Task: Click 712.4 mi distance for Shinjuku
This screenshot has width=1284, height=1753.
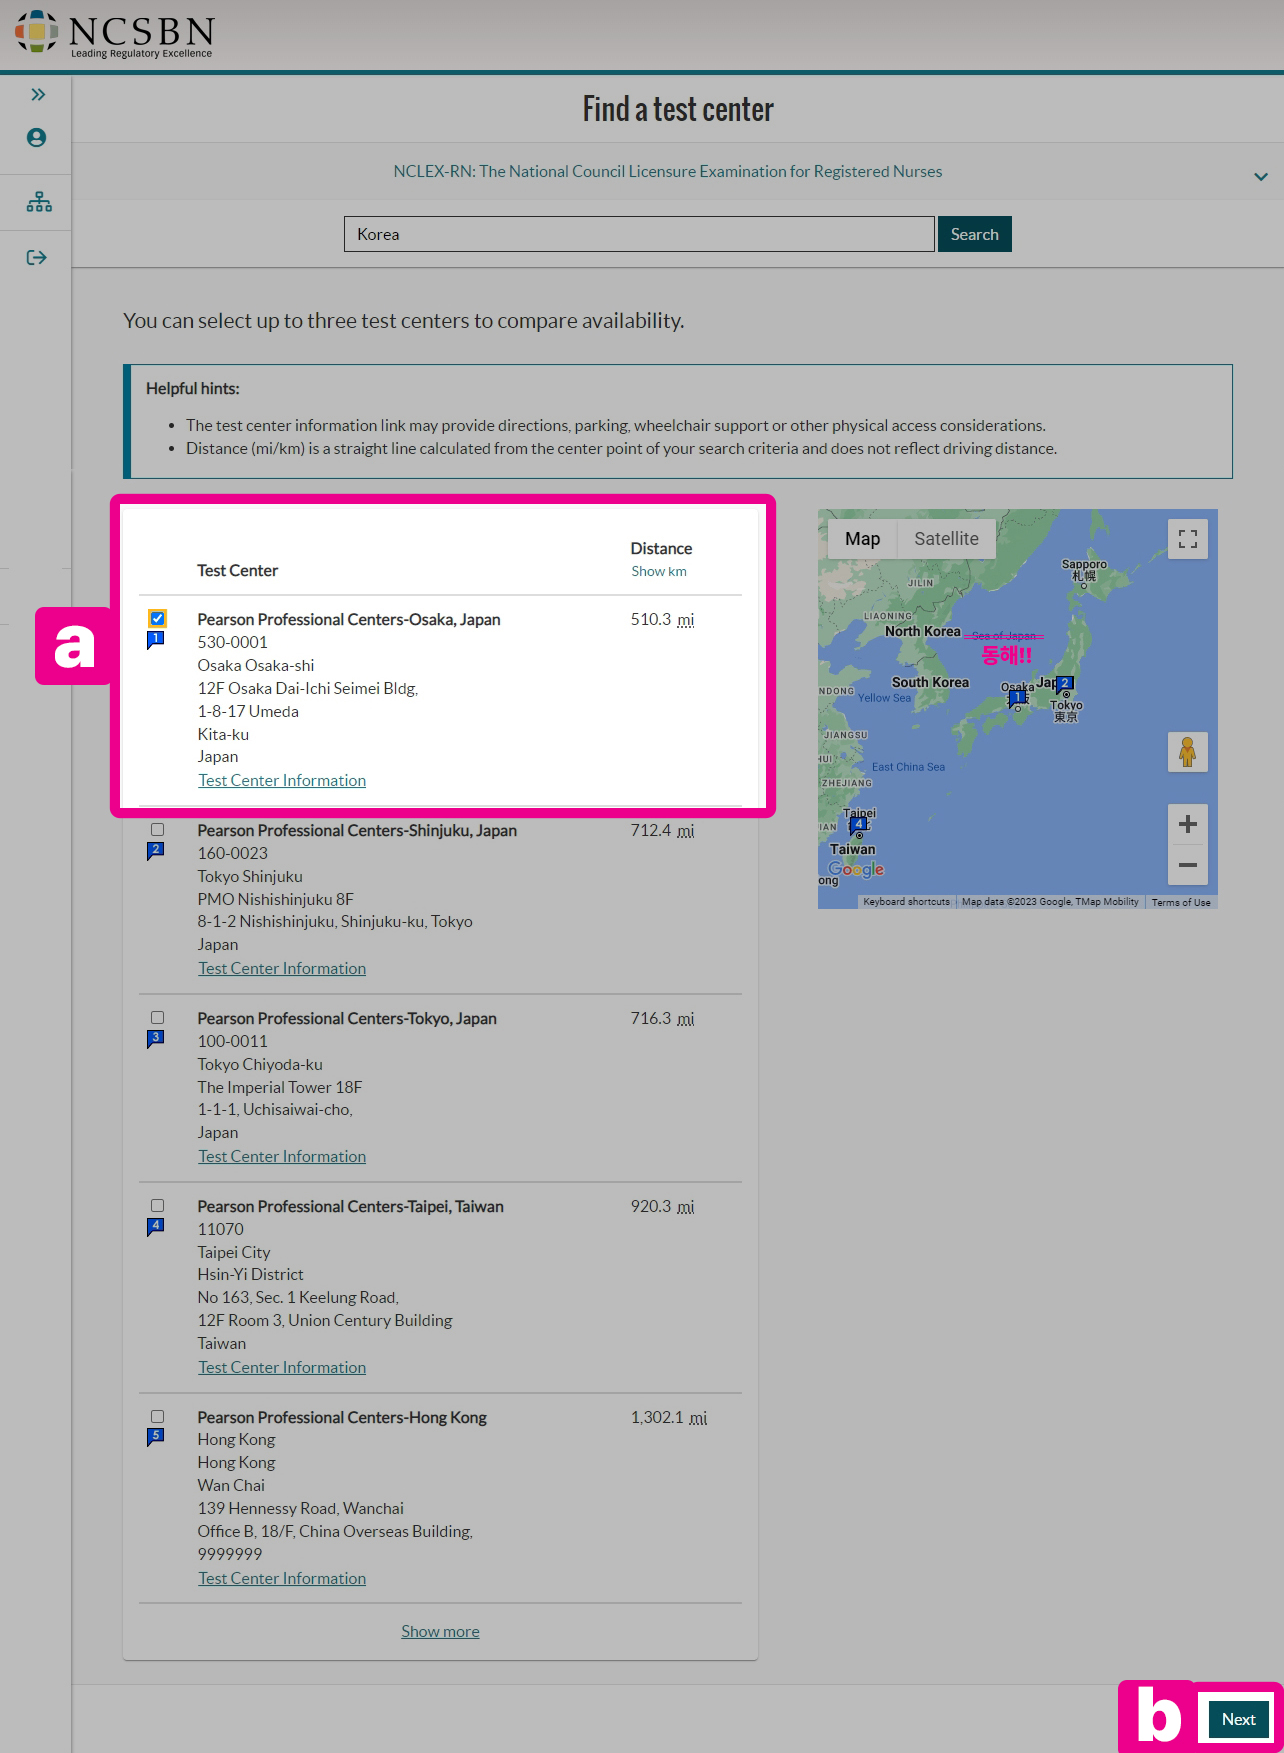Action: point(662,830)
